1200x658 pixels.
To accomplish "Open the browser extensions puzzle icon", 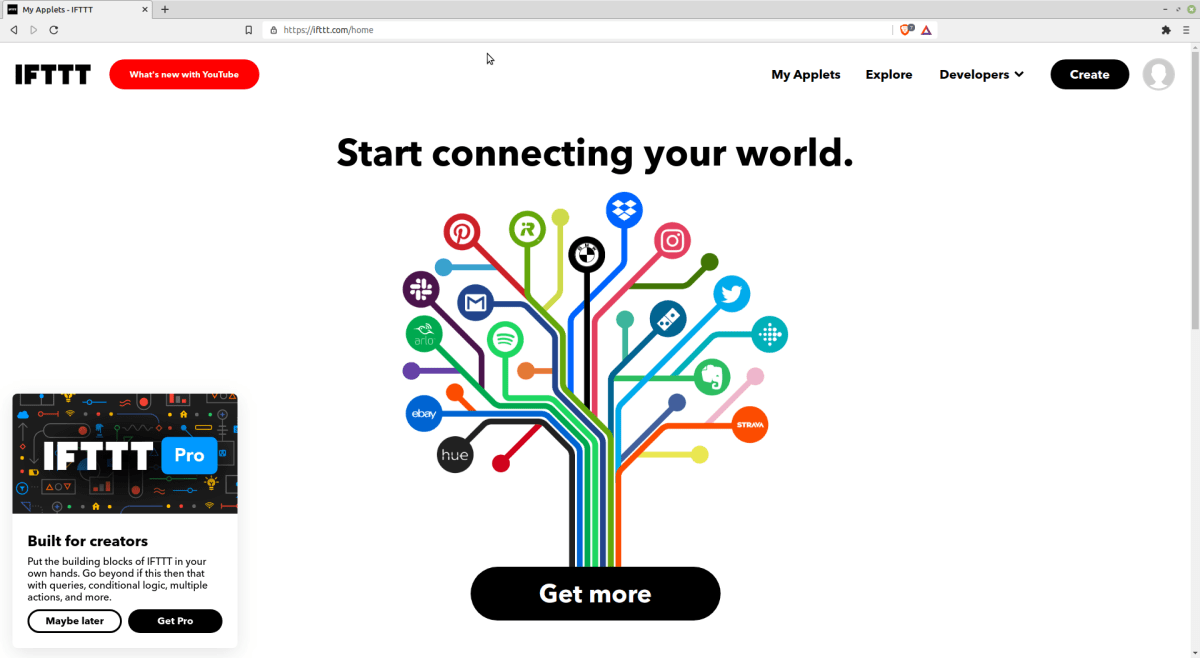I will click(1165, 30).
